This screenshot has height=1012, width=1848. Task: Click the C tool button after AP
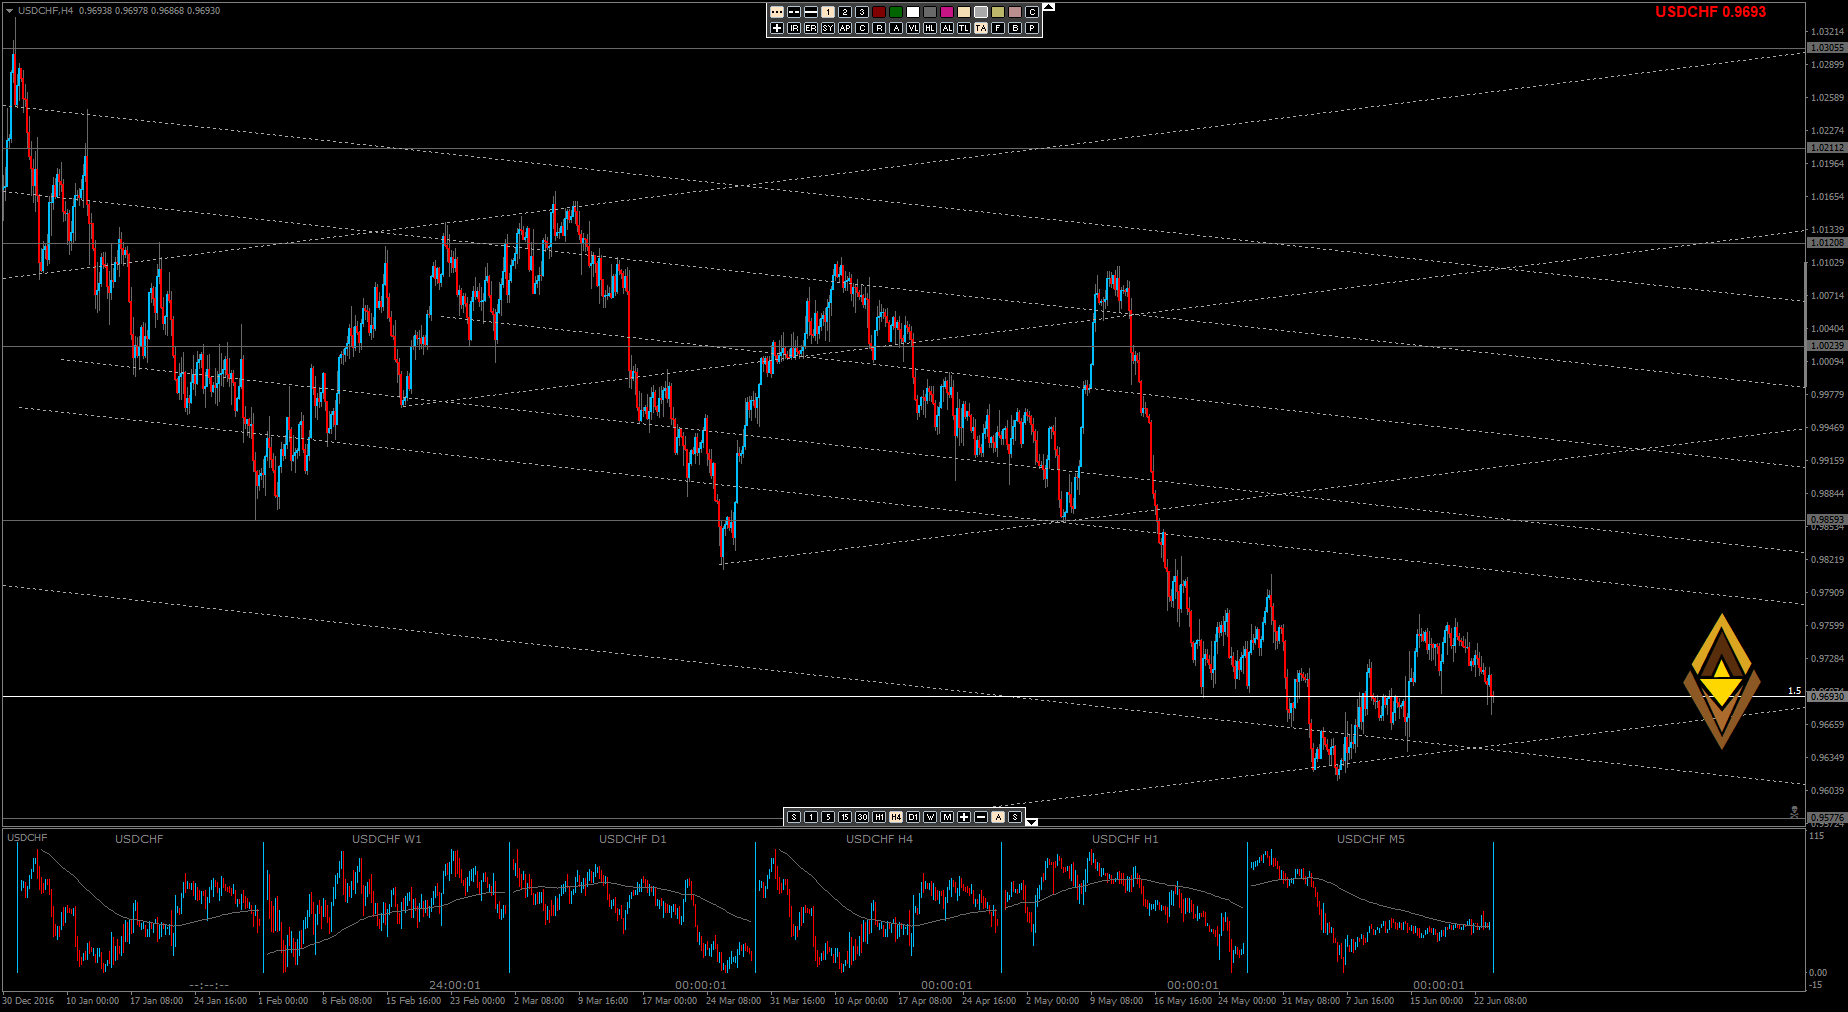coord(862,28)
